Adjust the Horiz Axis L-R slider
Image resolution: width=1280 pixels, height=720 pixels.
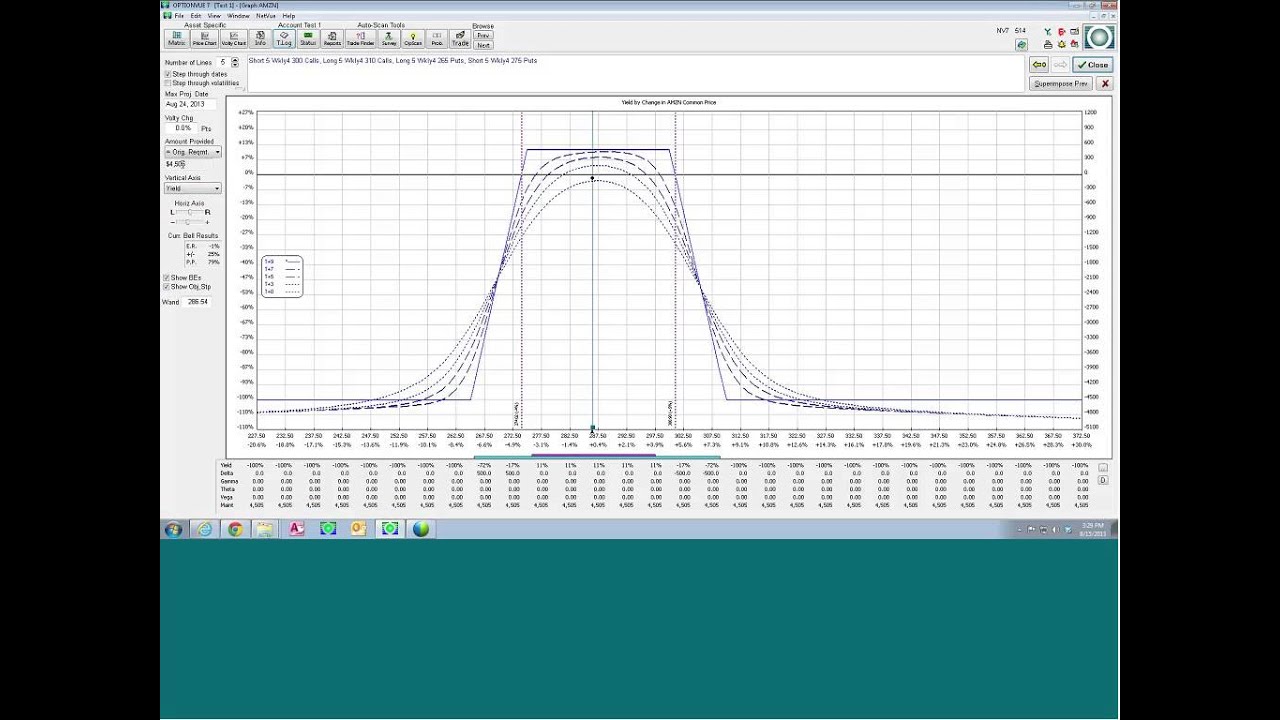(189, 212)
